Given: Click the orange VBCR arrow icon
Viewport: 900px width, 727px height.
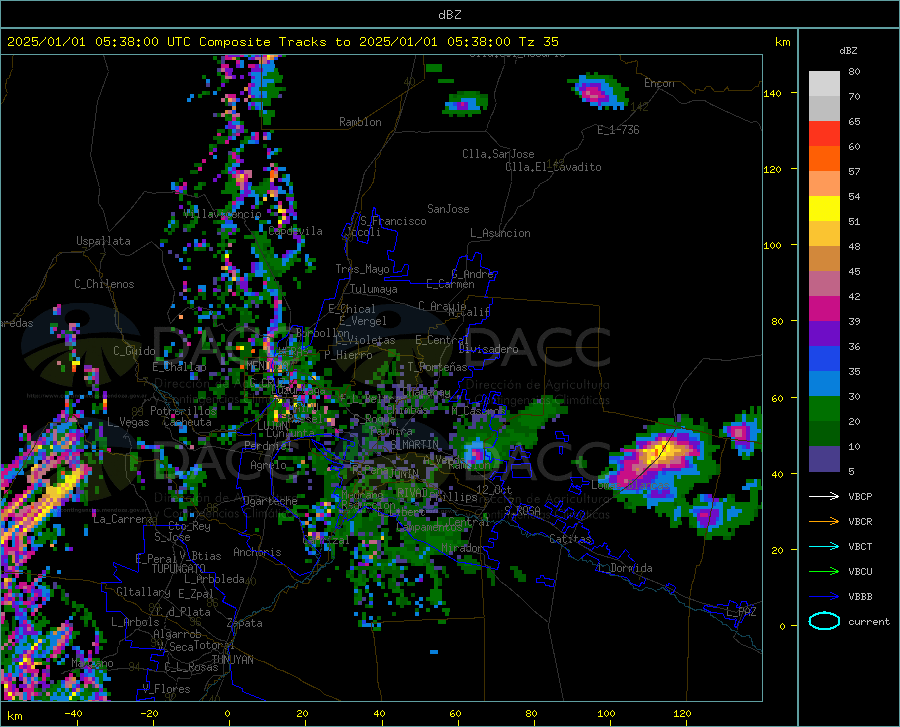Looking at the screenshot, I should 824,521.
